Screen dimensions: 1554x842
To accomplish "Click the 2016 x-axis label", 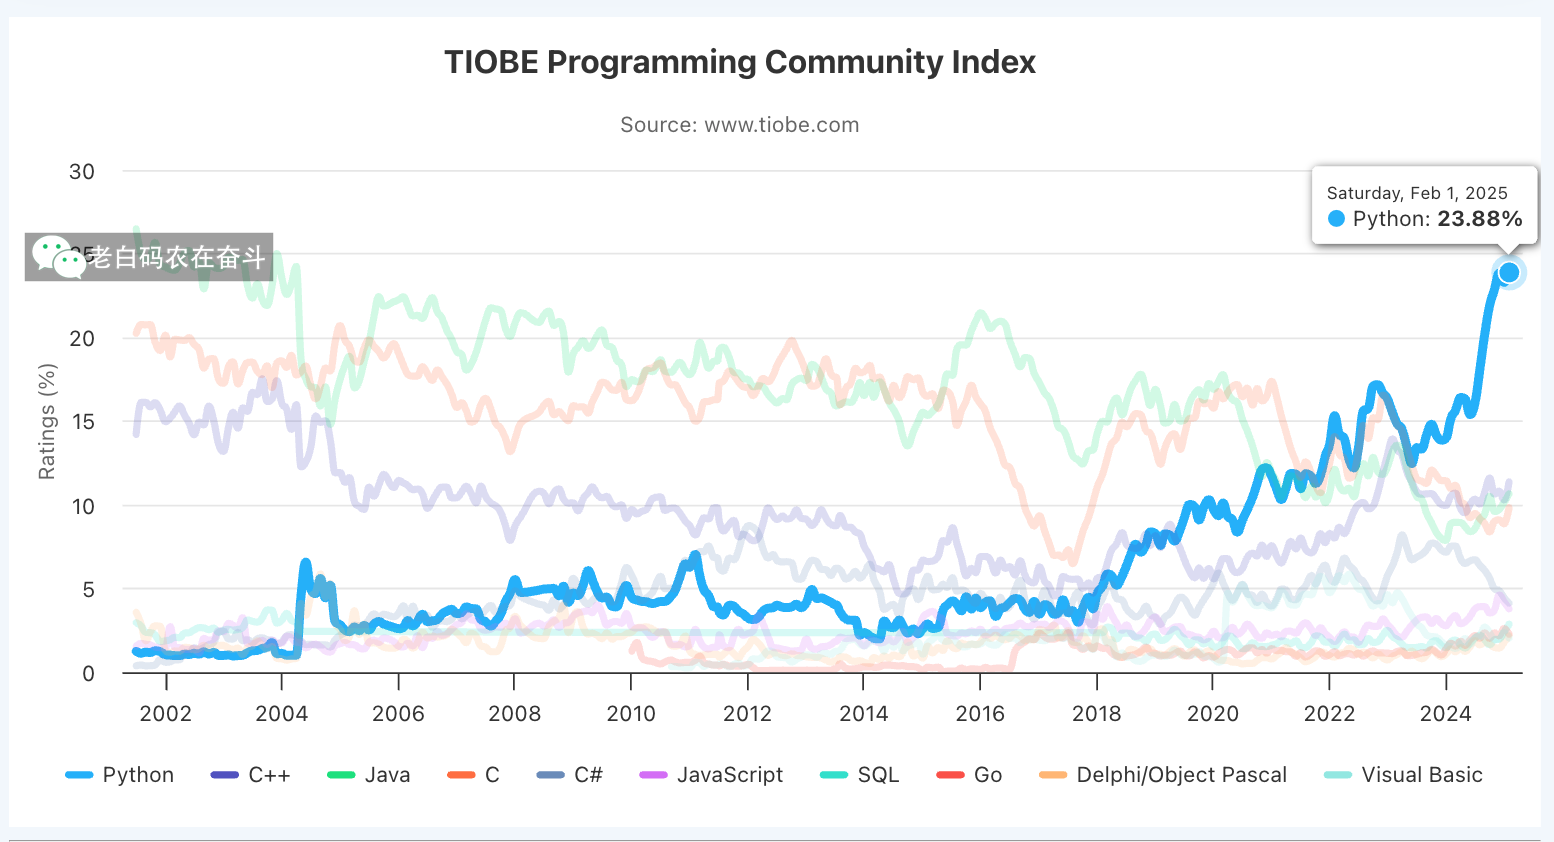I will [x=980, y=714].
